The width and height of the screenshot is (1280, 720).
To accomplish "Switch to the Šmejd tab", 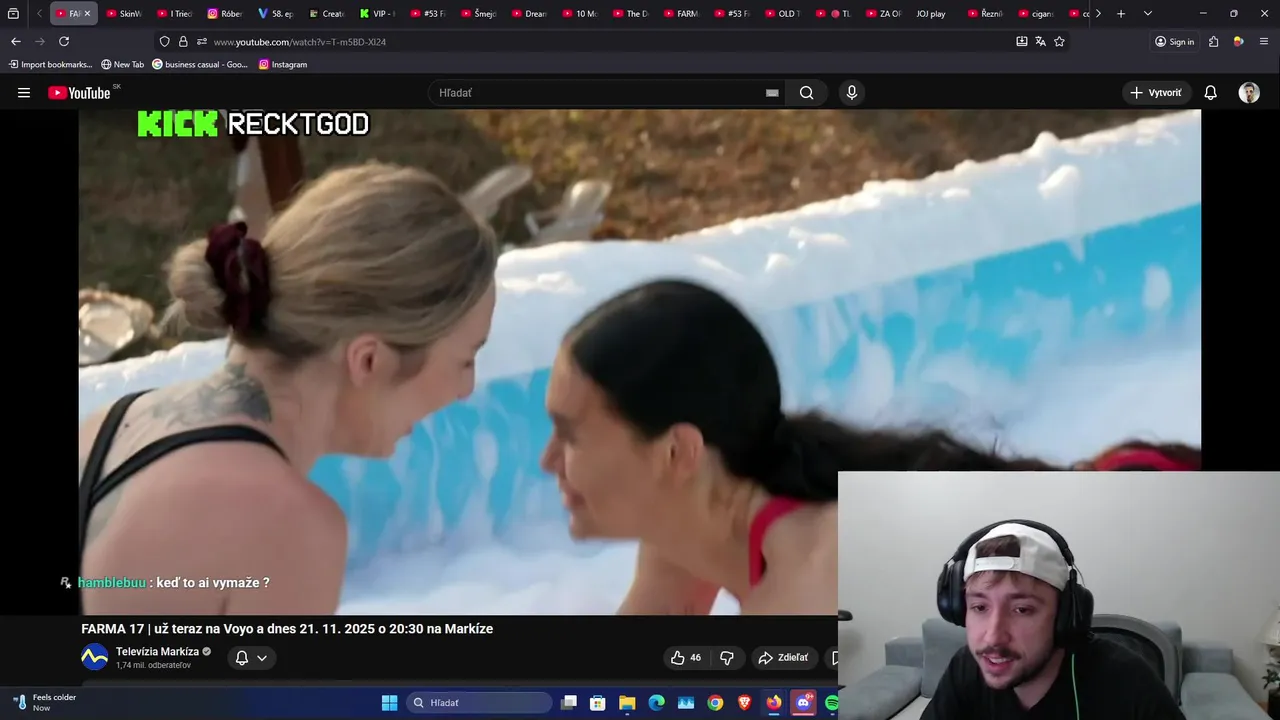I will [x=479, y=14].
